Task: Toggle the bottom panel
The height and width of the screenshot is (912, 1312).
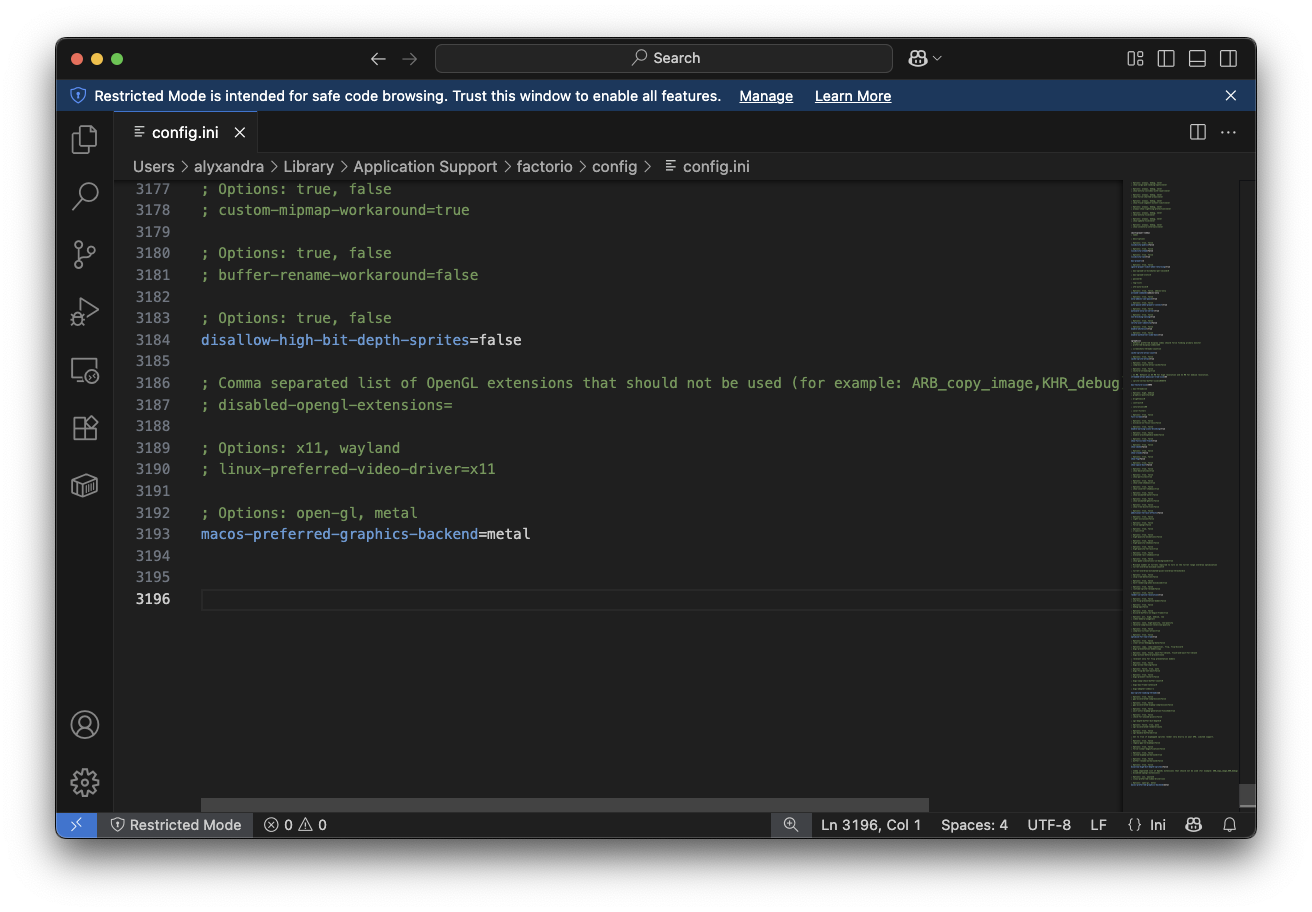Action: pos(1197,58)
